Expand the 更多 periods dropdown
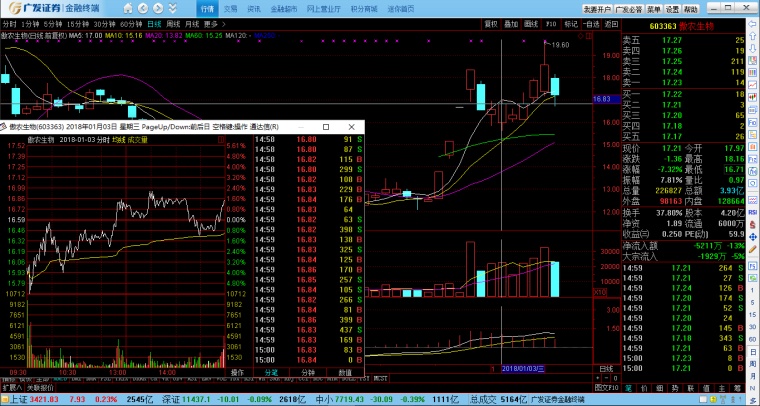760x406 pixels. click(x=214, y=24)
